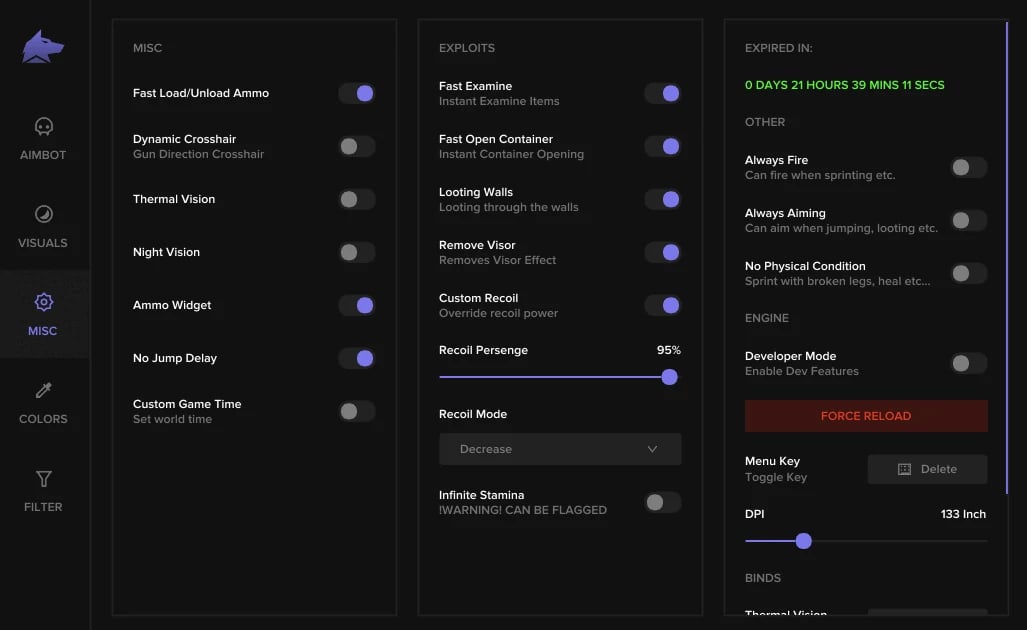Click the Recoil Mode chevron arrow
Viewport: 1027px width, 630px height.
[652, 449]
